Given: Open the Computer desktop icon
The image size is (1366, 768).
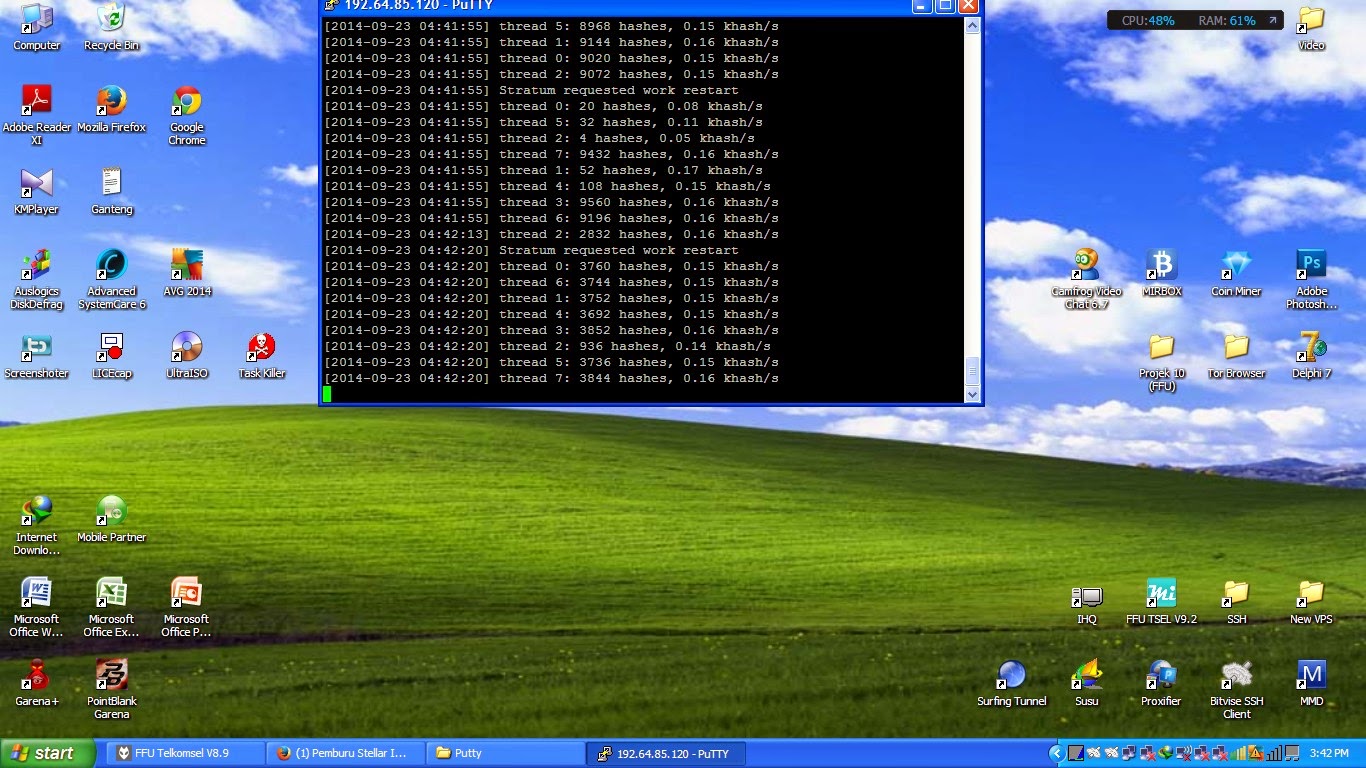Looking at the screenshot, I should [37, 27].
